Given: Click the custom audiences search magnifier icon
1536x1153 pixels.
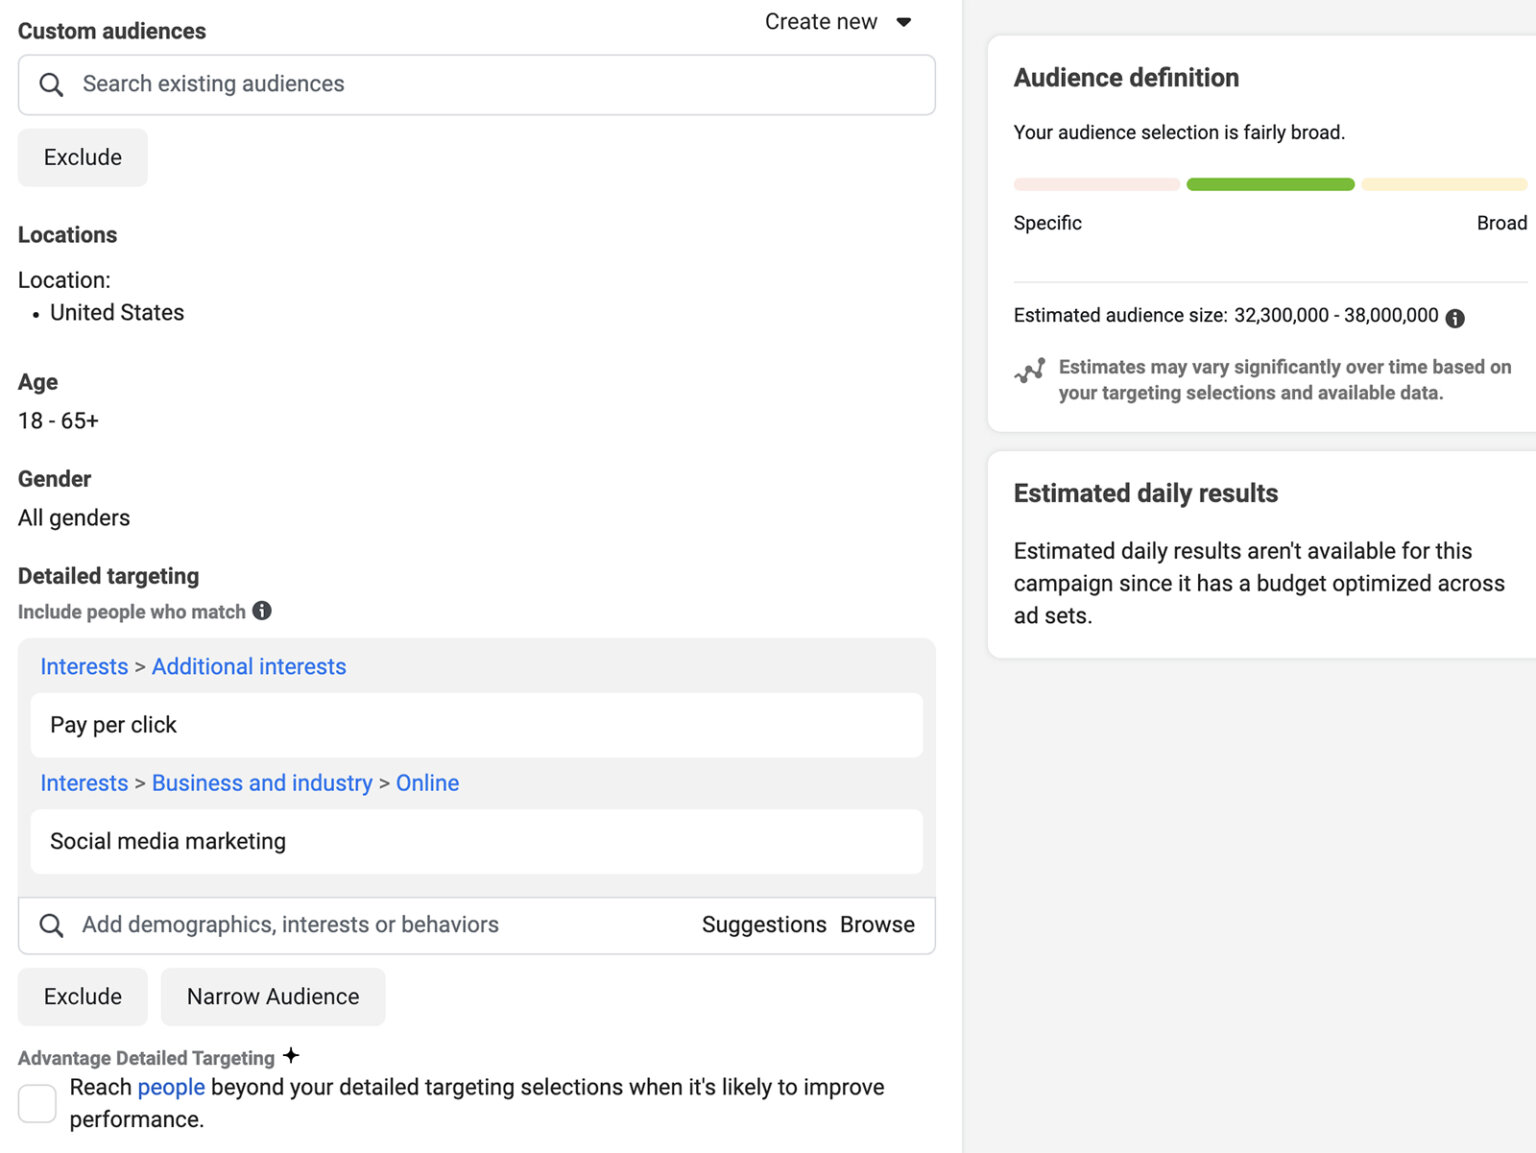Looking at the screenshot, I should pos(51,85).
